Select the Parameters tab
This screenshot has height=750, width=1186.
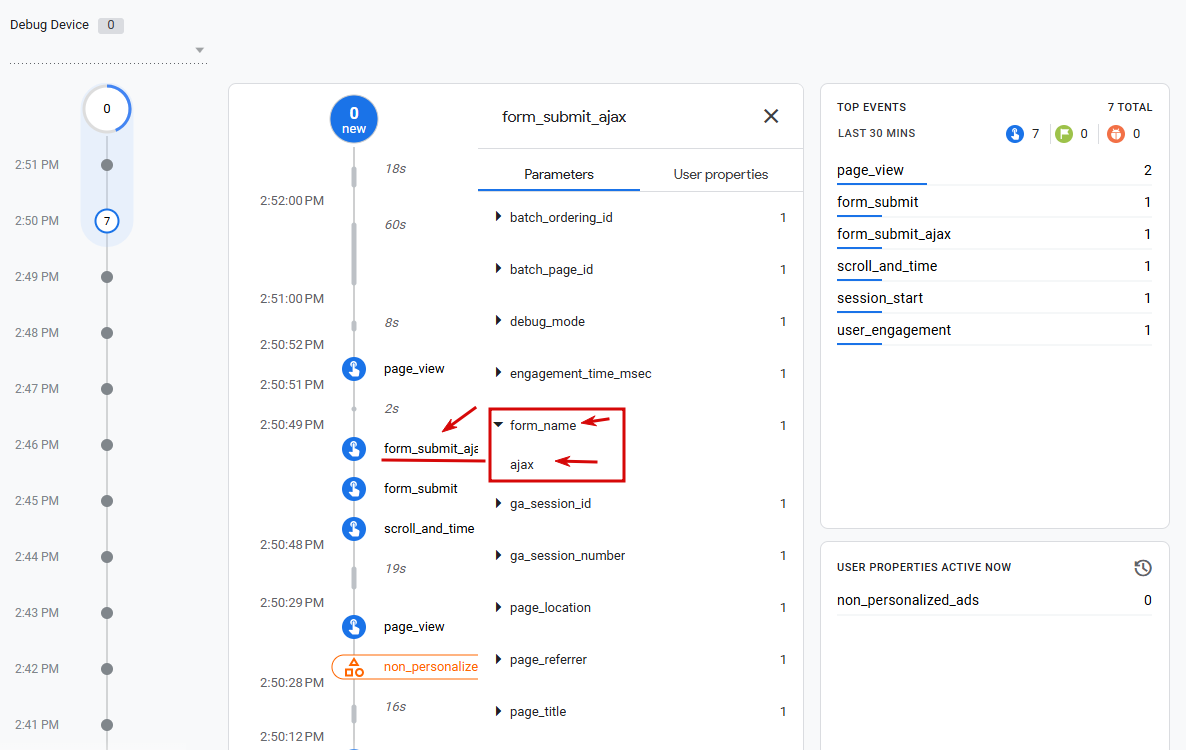[559, 175]
